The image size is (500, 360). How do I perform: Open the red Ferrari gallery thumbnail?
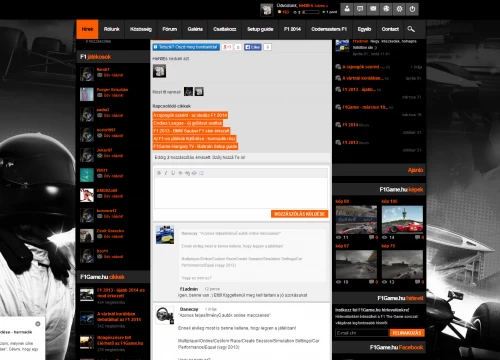(x=402, y=219)
